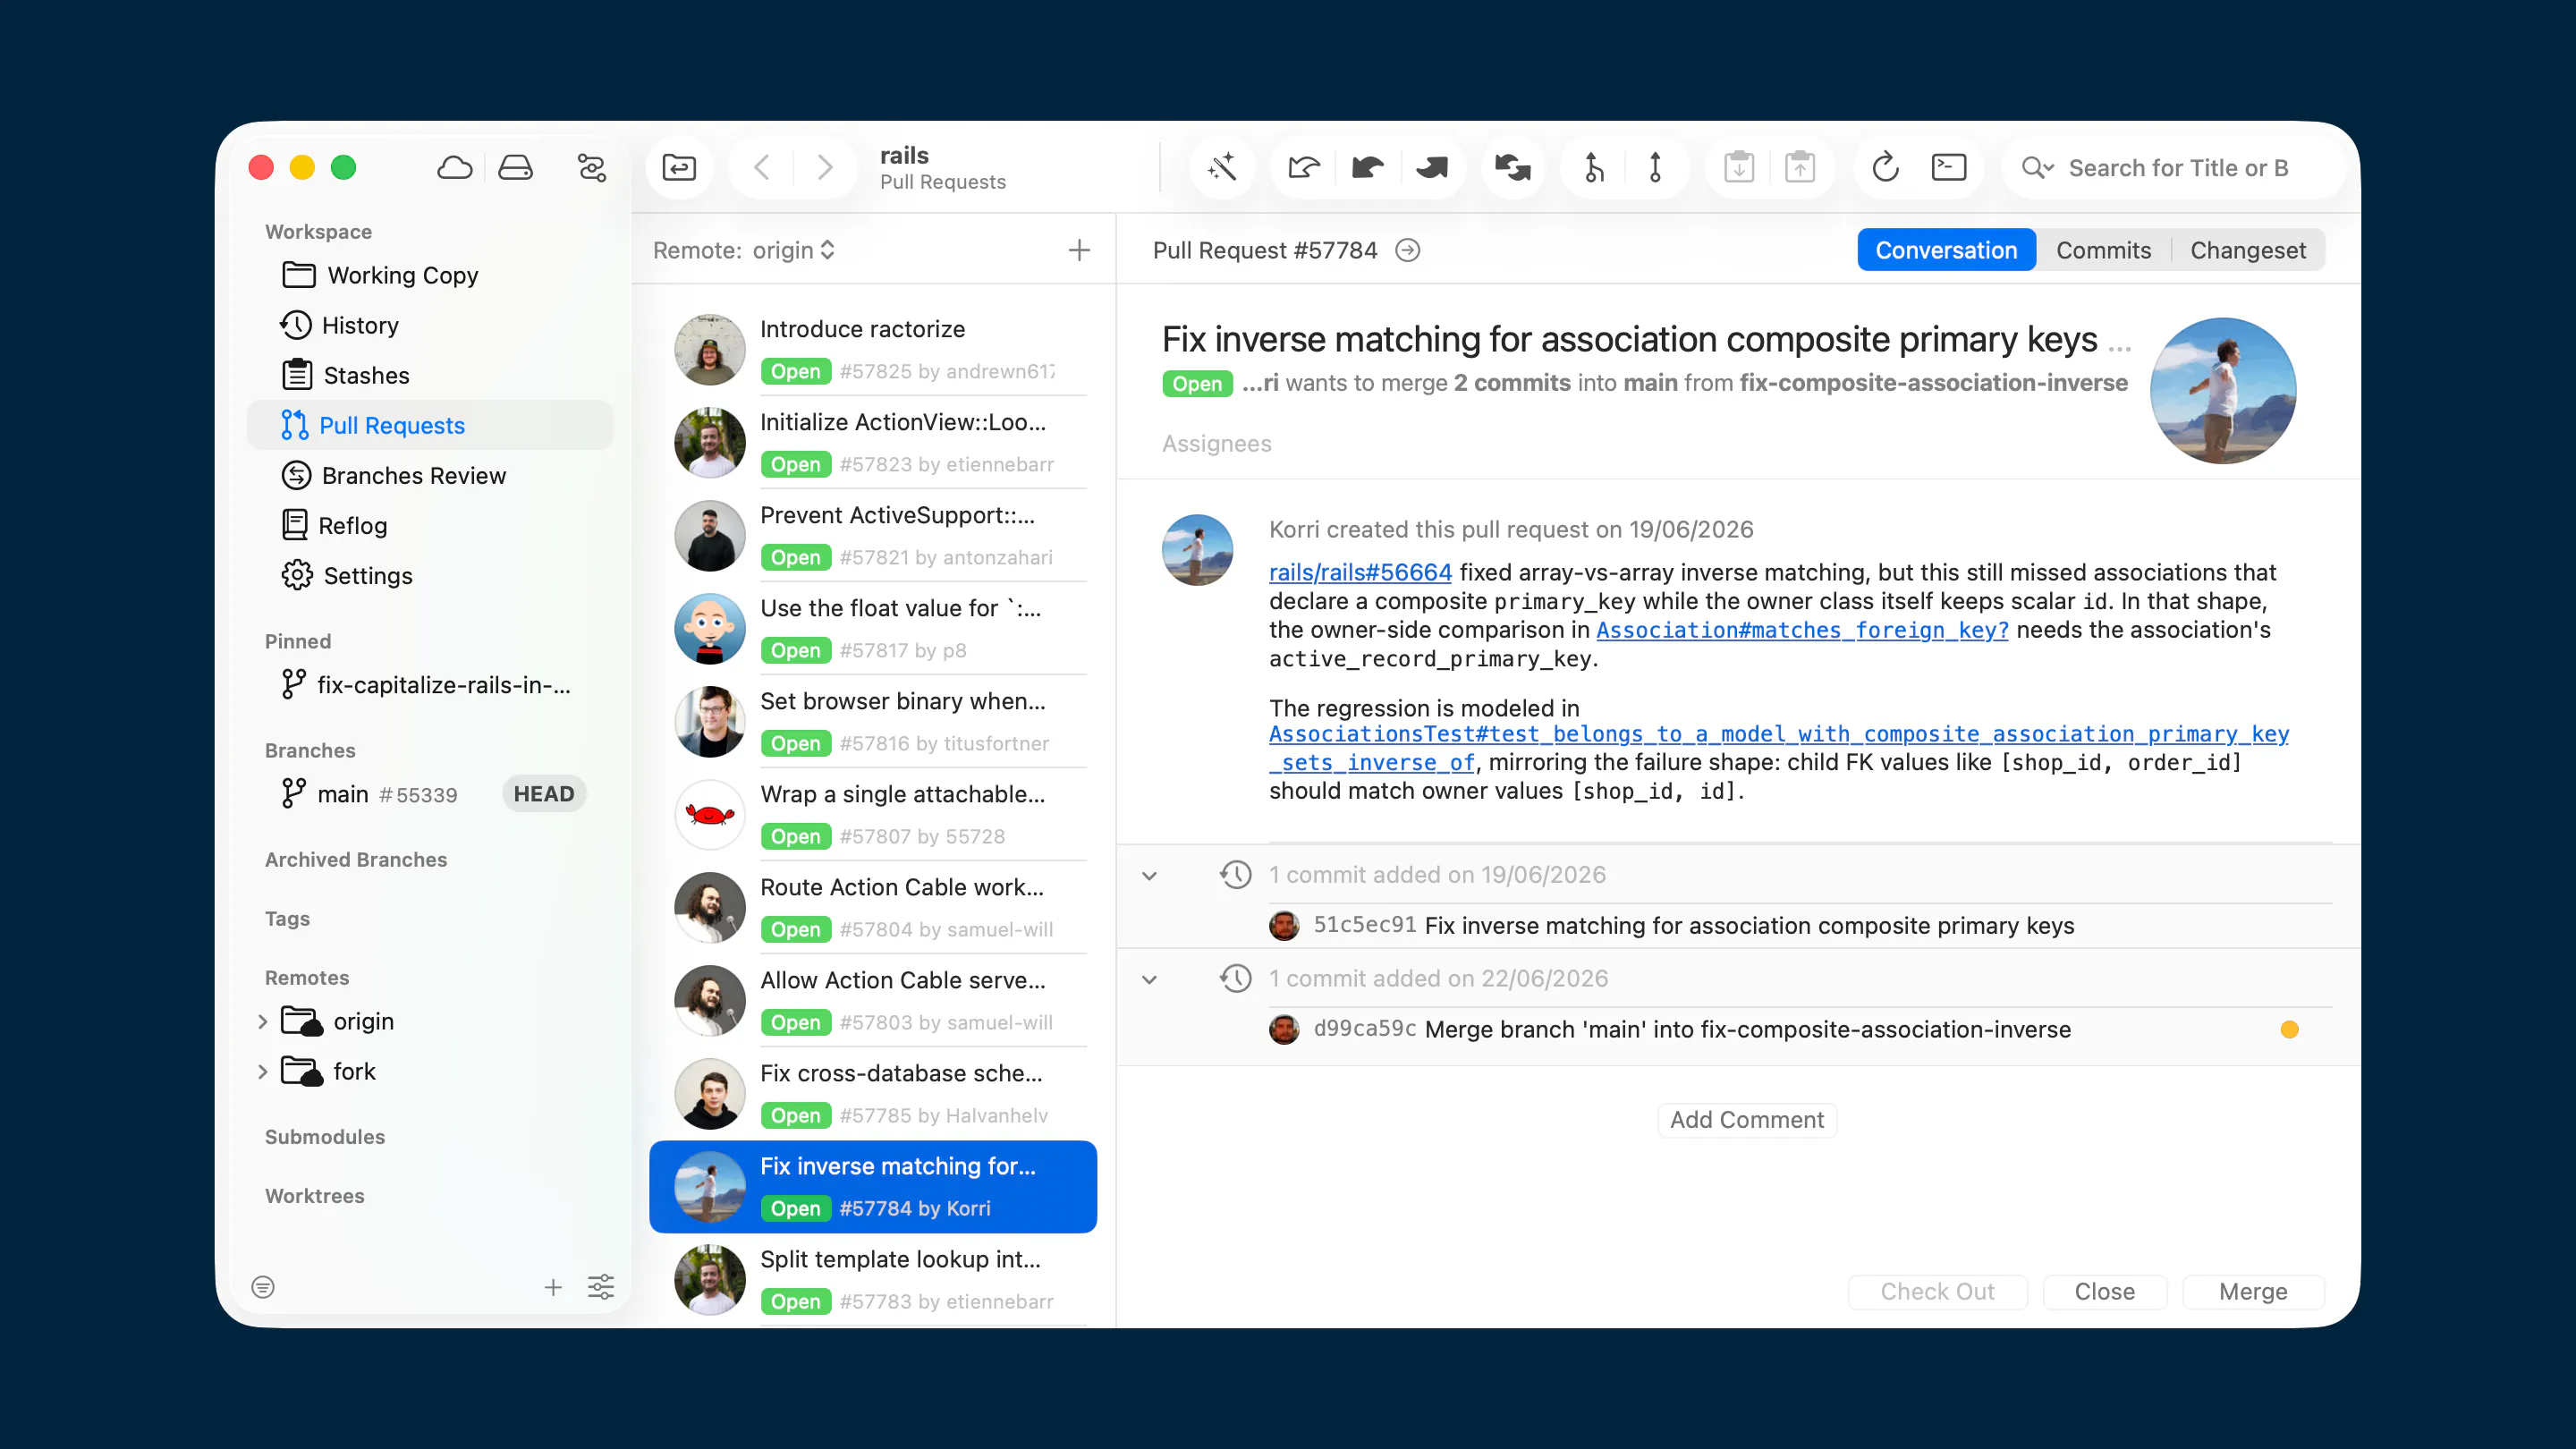Open the terminal icon in toolbar
This screenshot has width=2576, height=1449.
coord(1948,167)
